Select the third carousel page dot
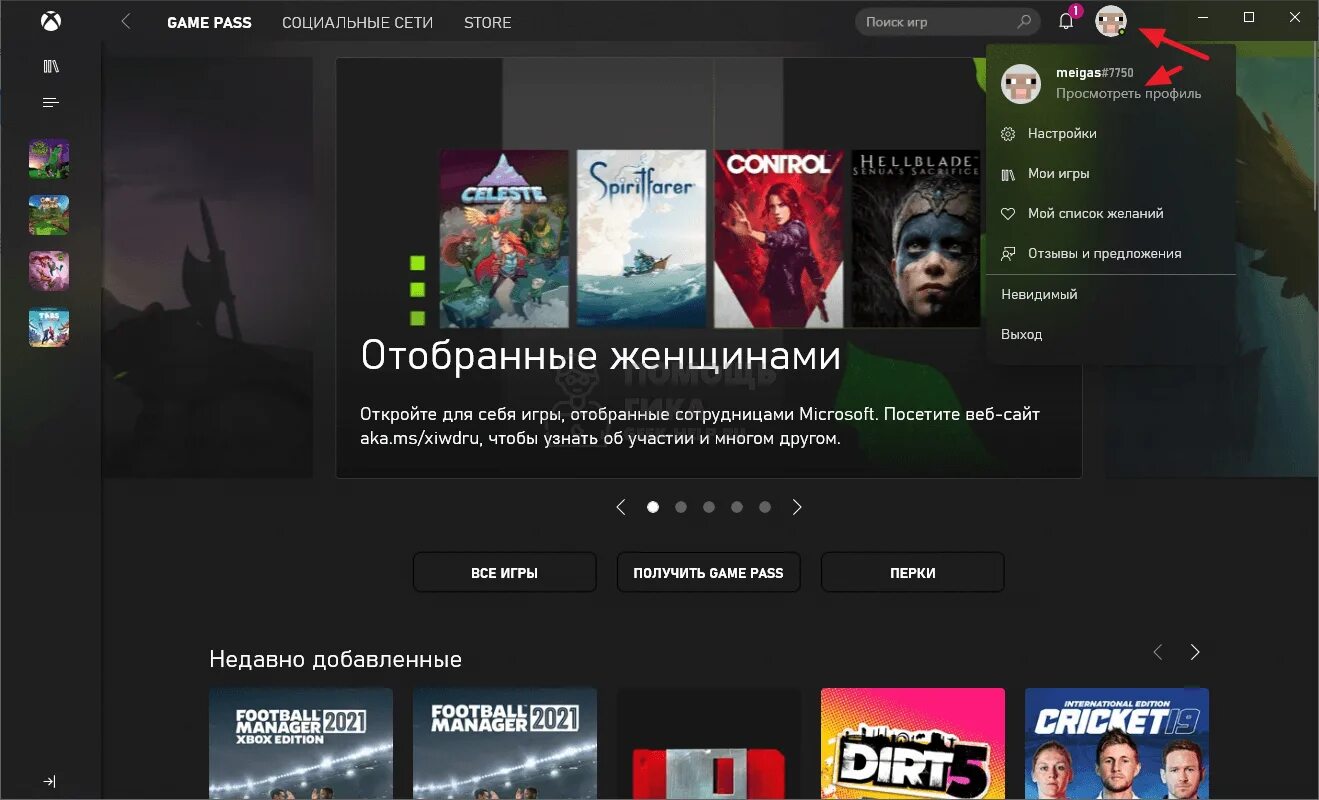 pyautogui.click(x=709, y=507)
